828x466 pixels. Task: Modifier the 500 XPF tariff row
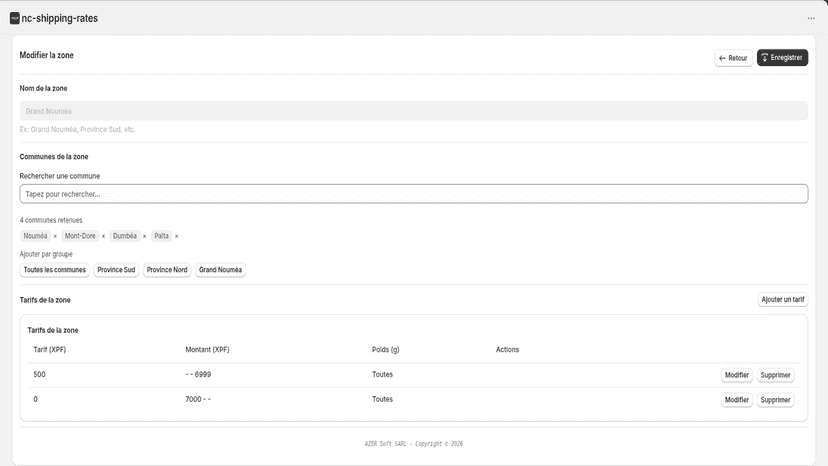pos(737,375)
